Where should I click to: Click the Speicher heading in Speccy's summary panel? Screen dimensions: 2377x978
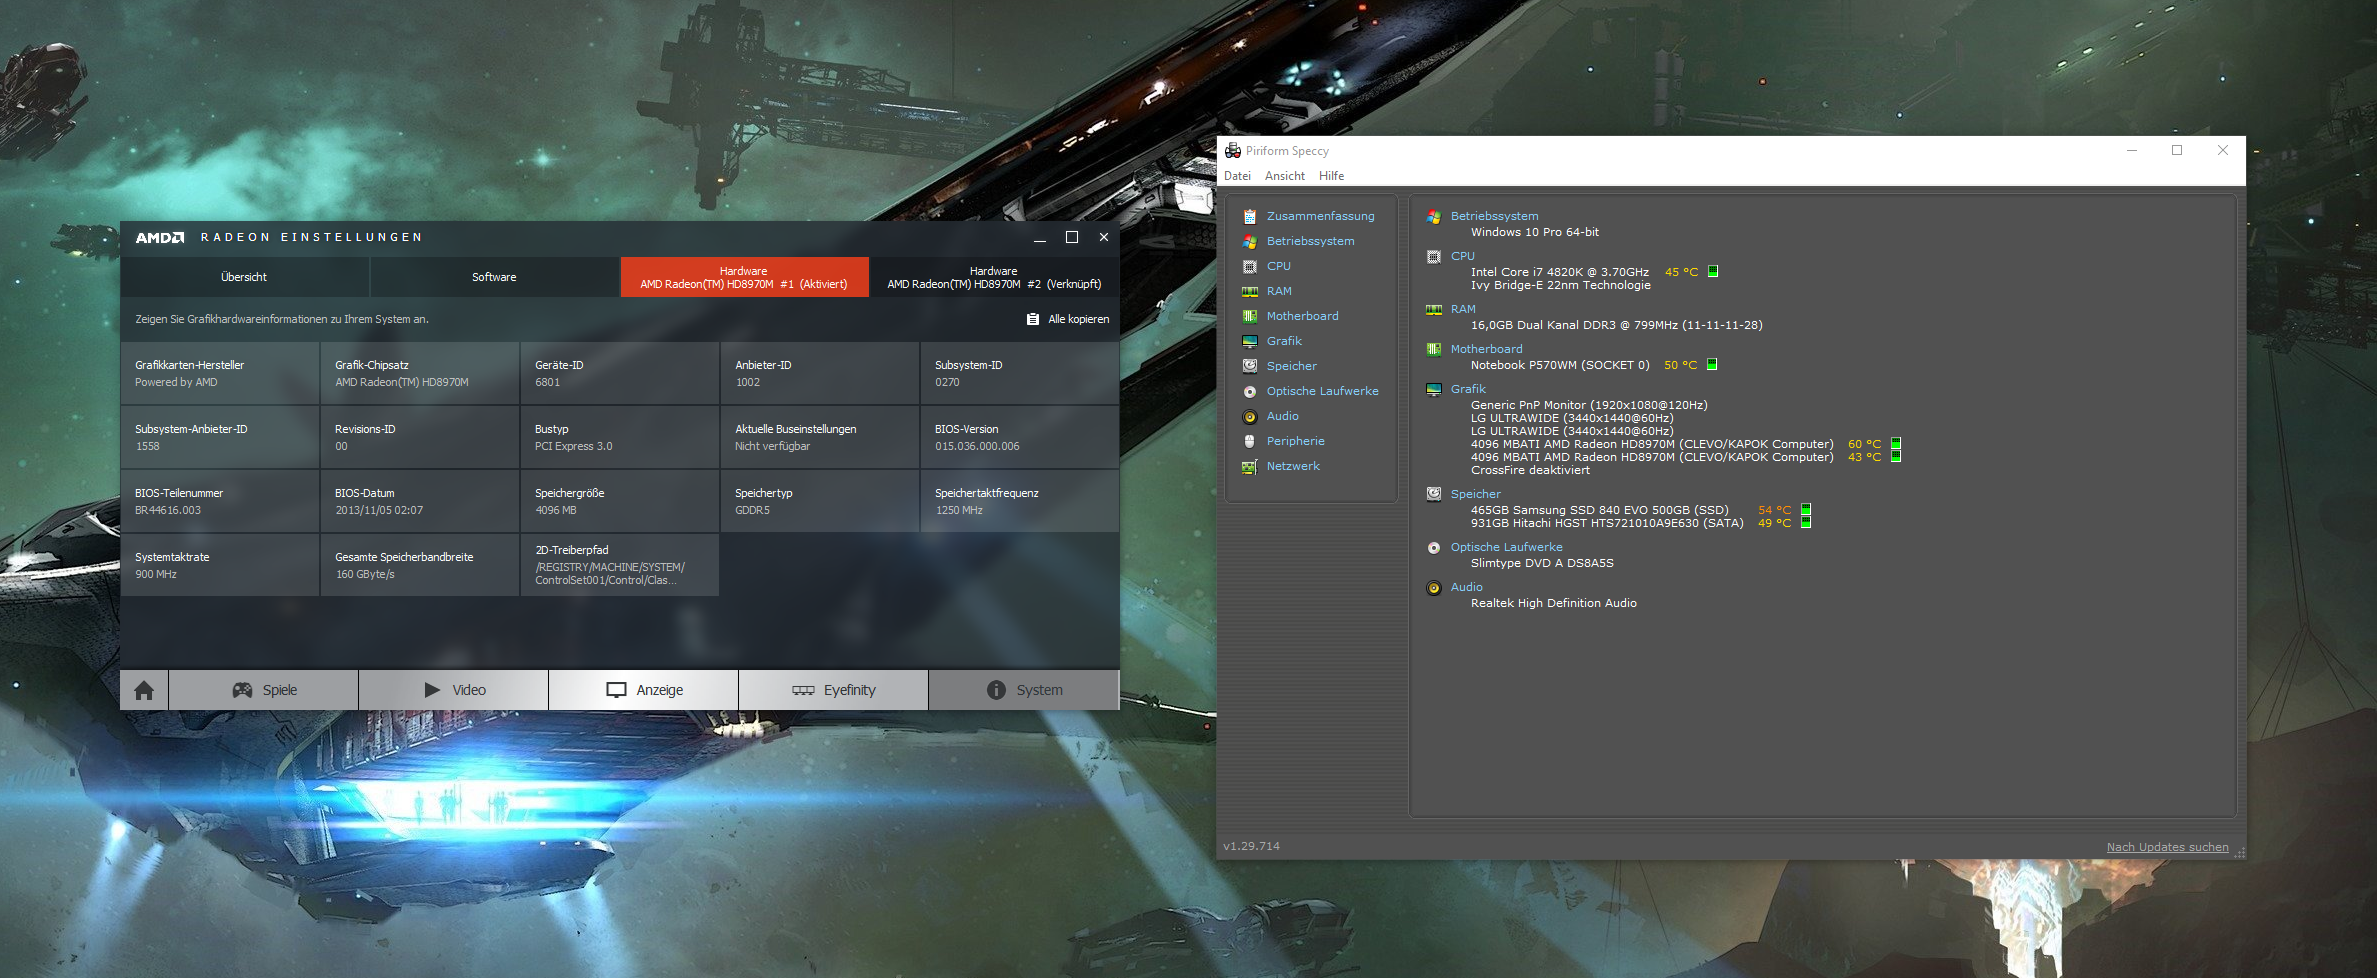pos(1476,494)
